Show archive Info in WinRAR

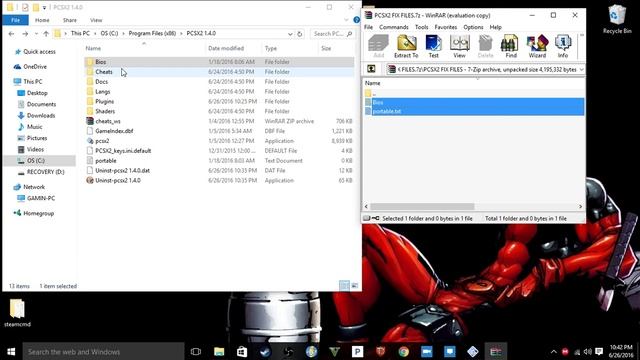[563, 46]
